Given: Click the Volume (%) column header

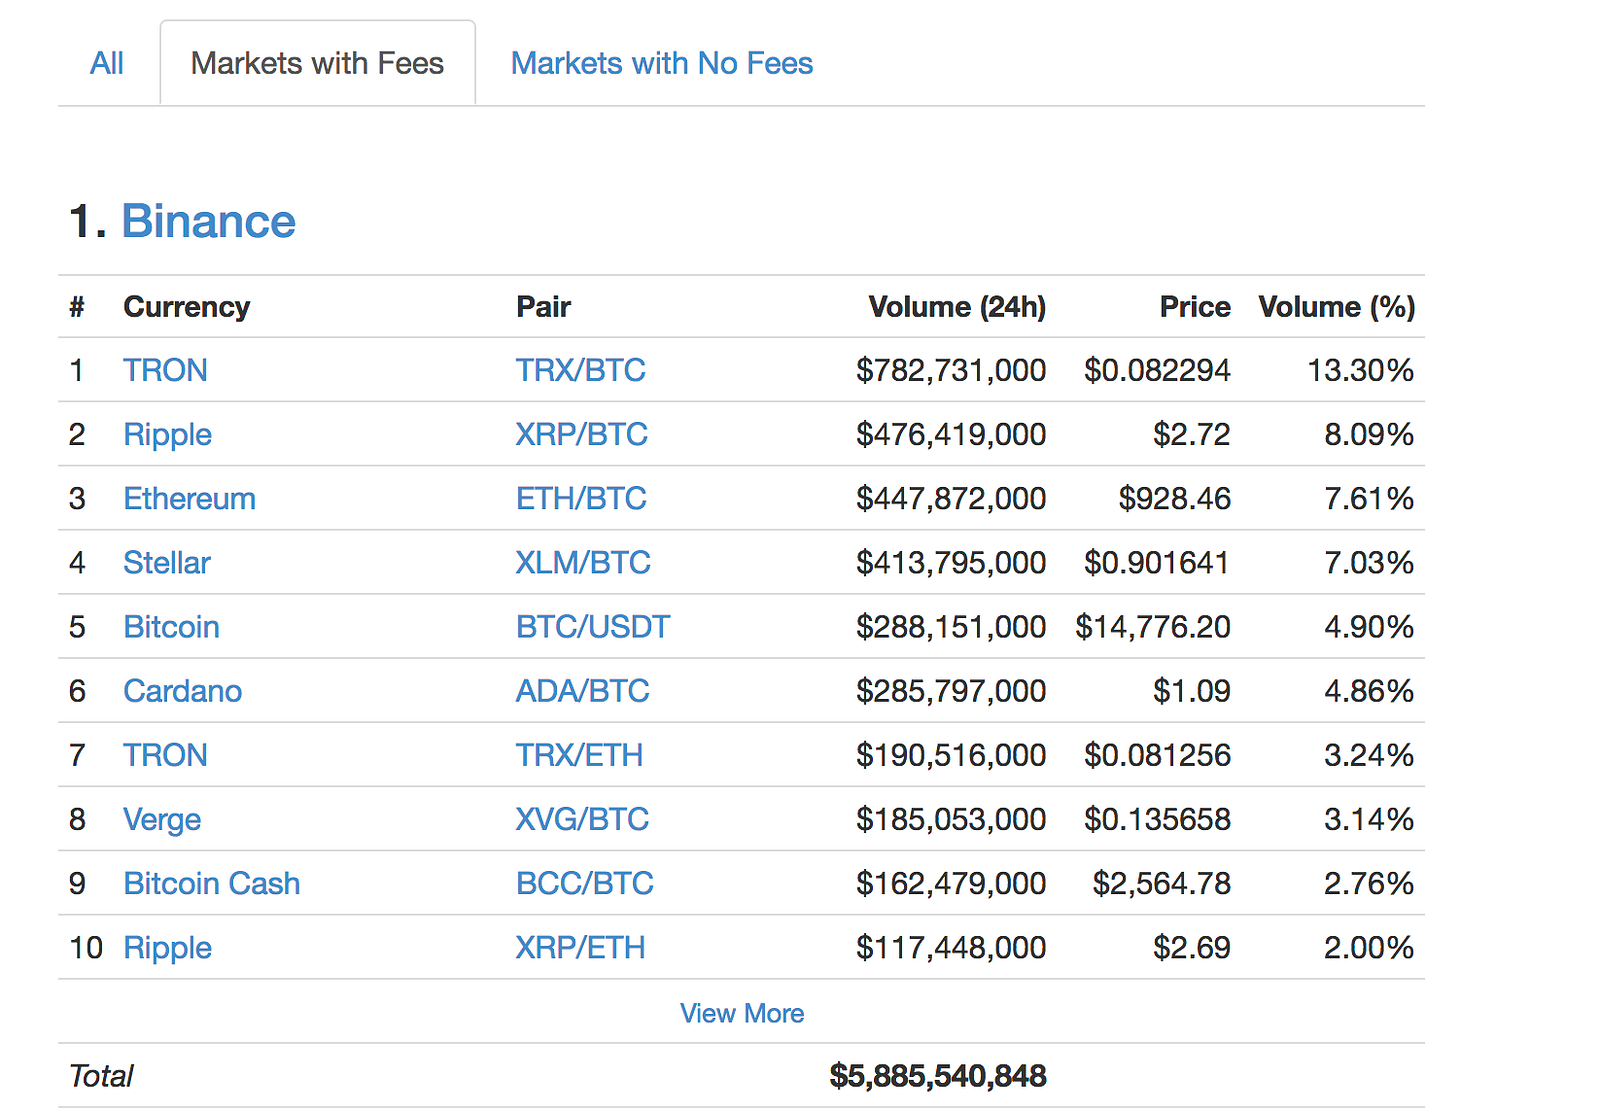Looking at the screenshot, I should (1336, 306).
